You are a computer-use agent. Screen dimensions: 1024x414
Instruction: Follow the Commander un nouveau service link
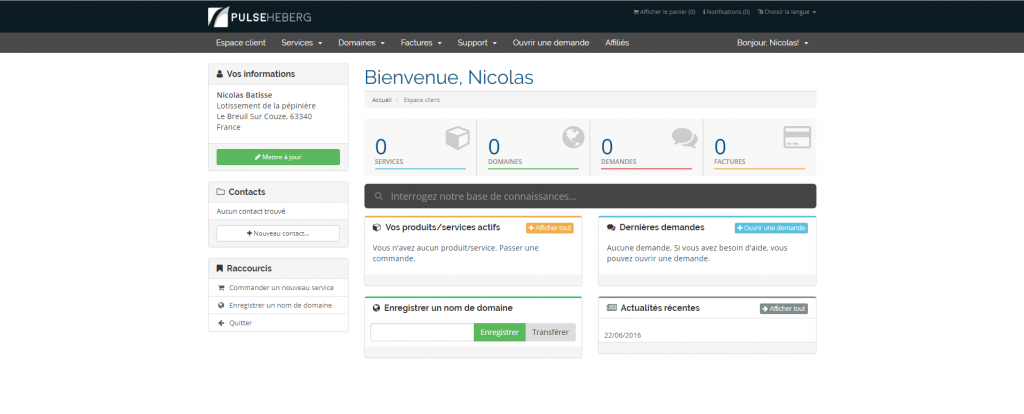tap(280, 287)
